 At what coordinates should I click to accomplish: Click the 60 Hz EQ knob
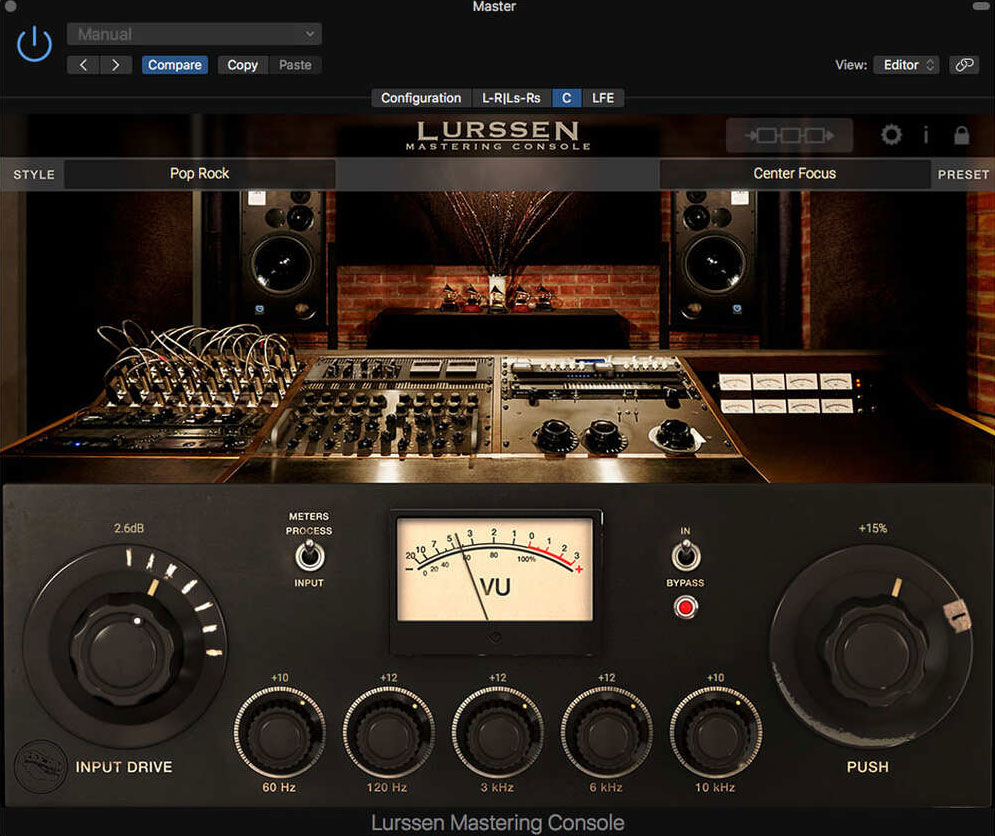point(279,733)
